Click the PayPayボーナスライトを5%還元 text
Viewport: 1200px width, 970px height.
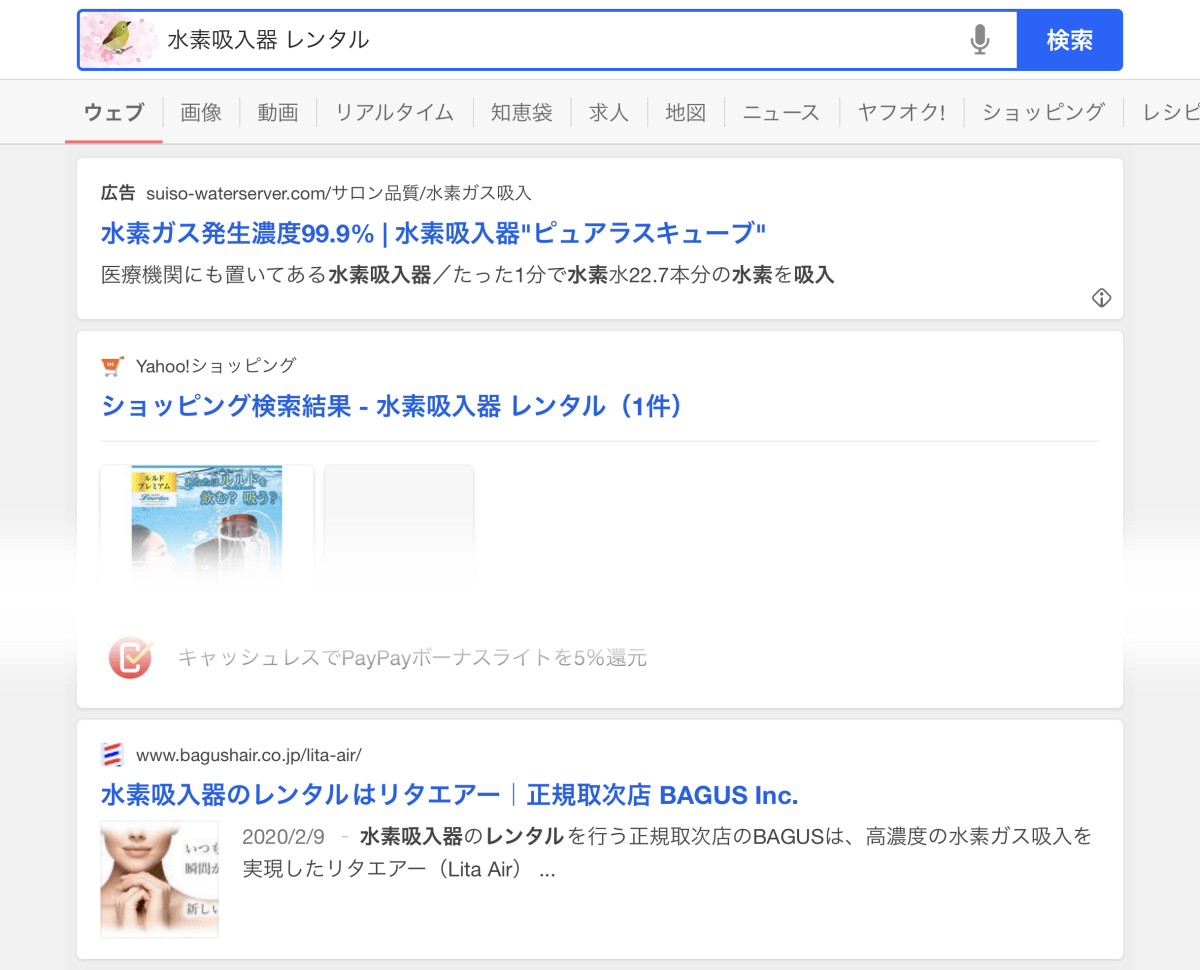click(412, 658)
